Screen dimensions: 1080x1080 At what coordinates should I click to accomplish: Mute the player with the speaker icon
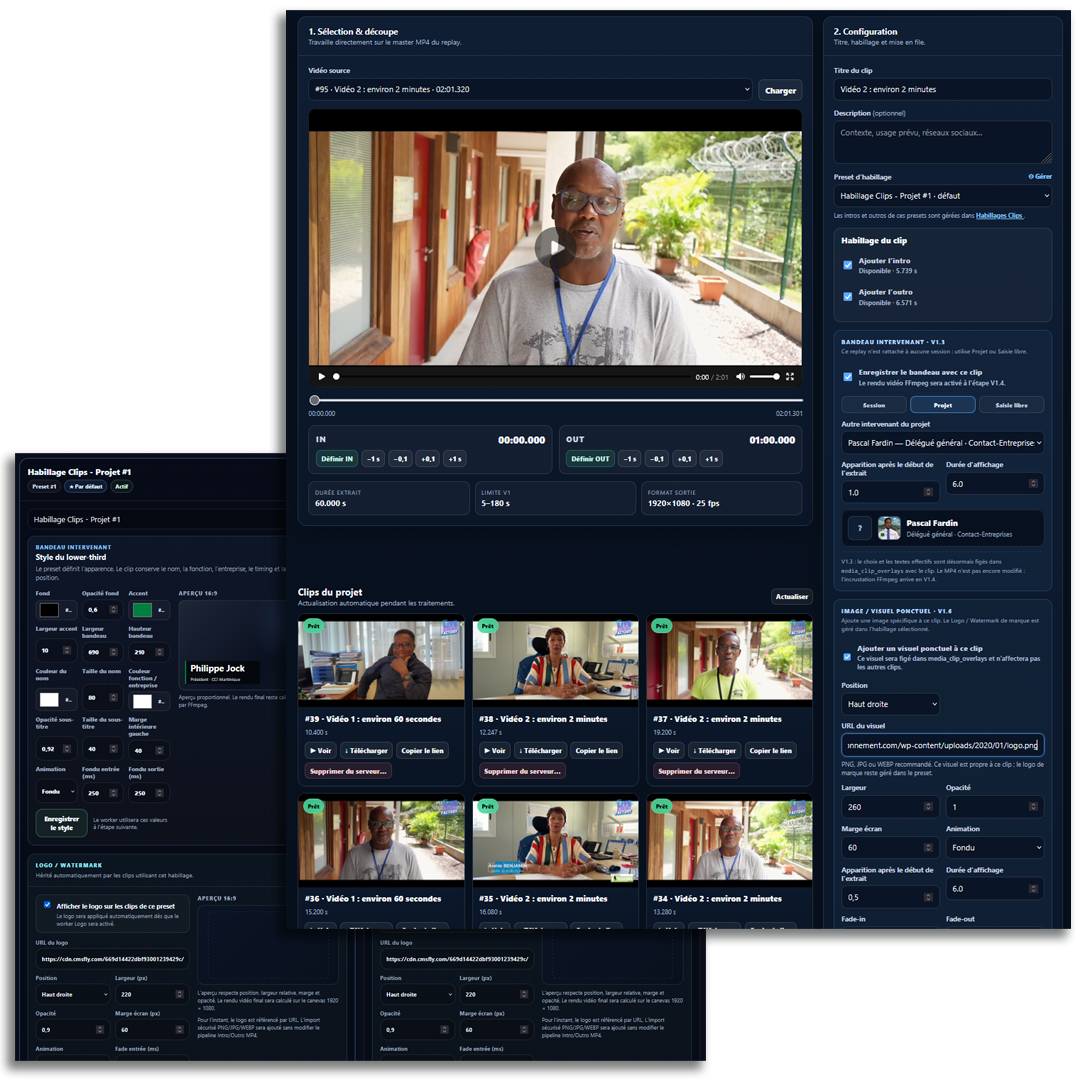740,377
